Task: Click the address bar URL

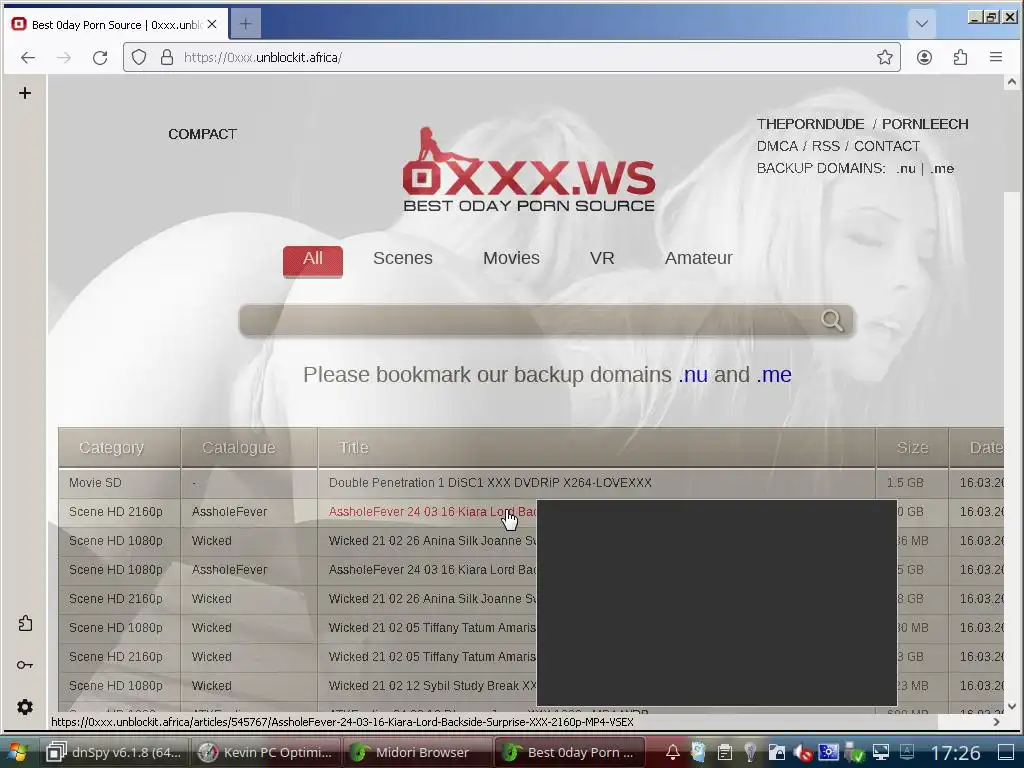Action: pos(263,57)
